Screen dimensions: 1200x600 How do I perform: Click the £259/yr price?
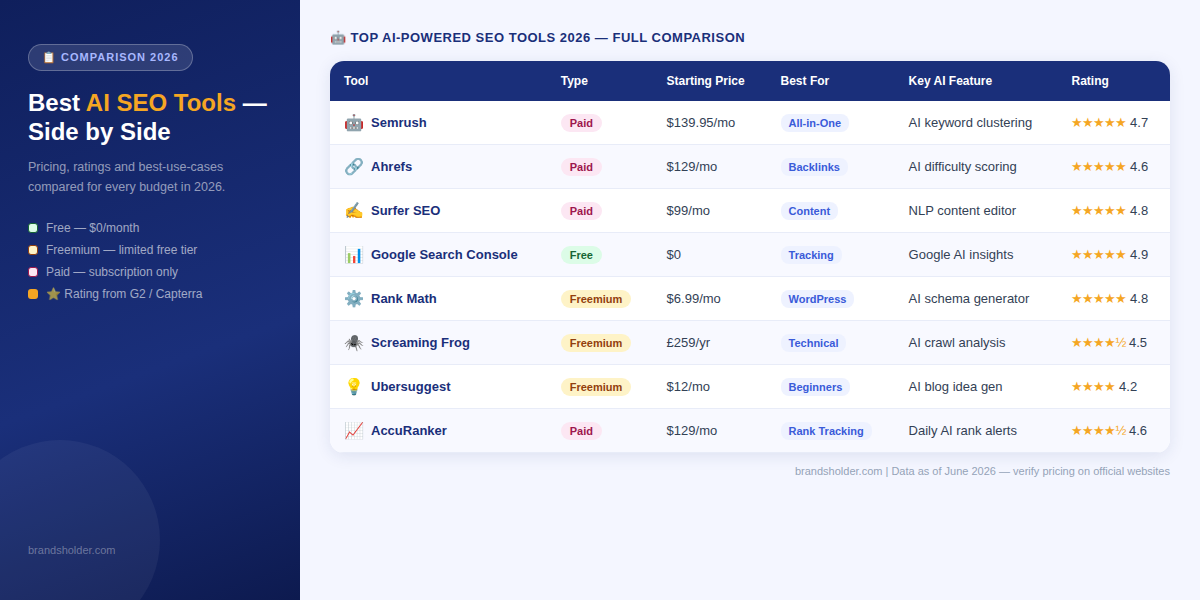688,343
